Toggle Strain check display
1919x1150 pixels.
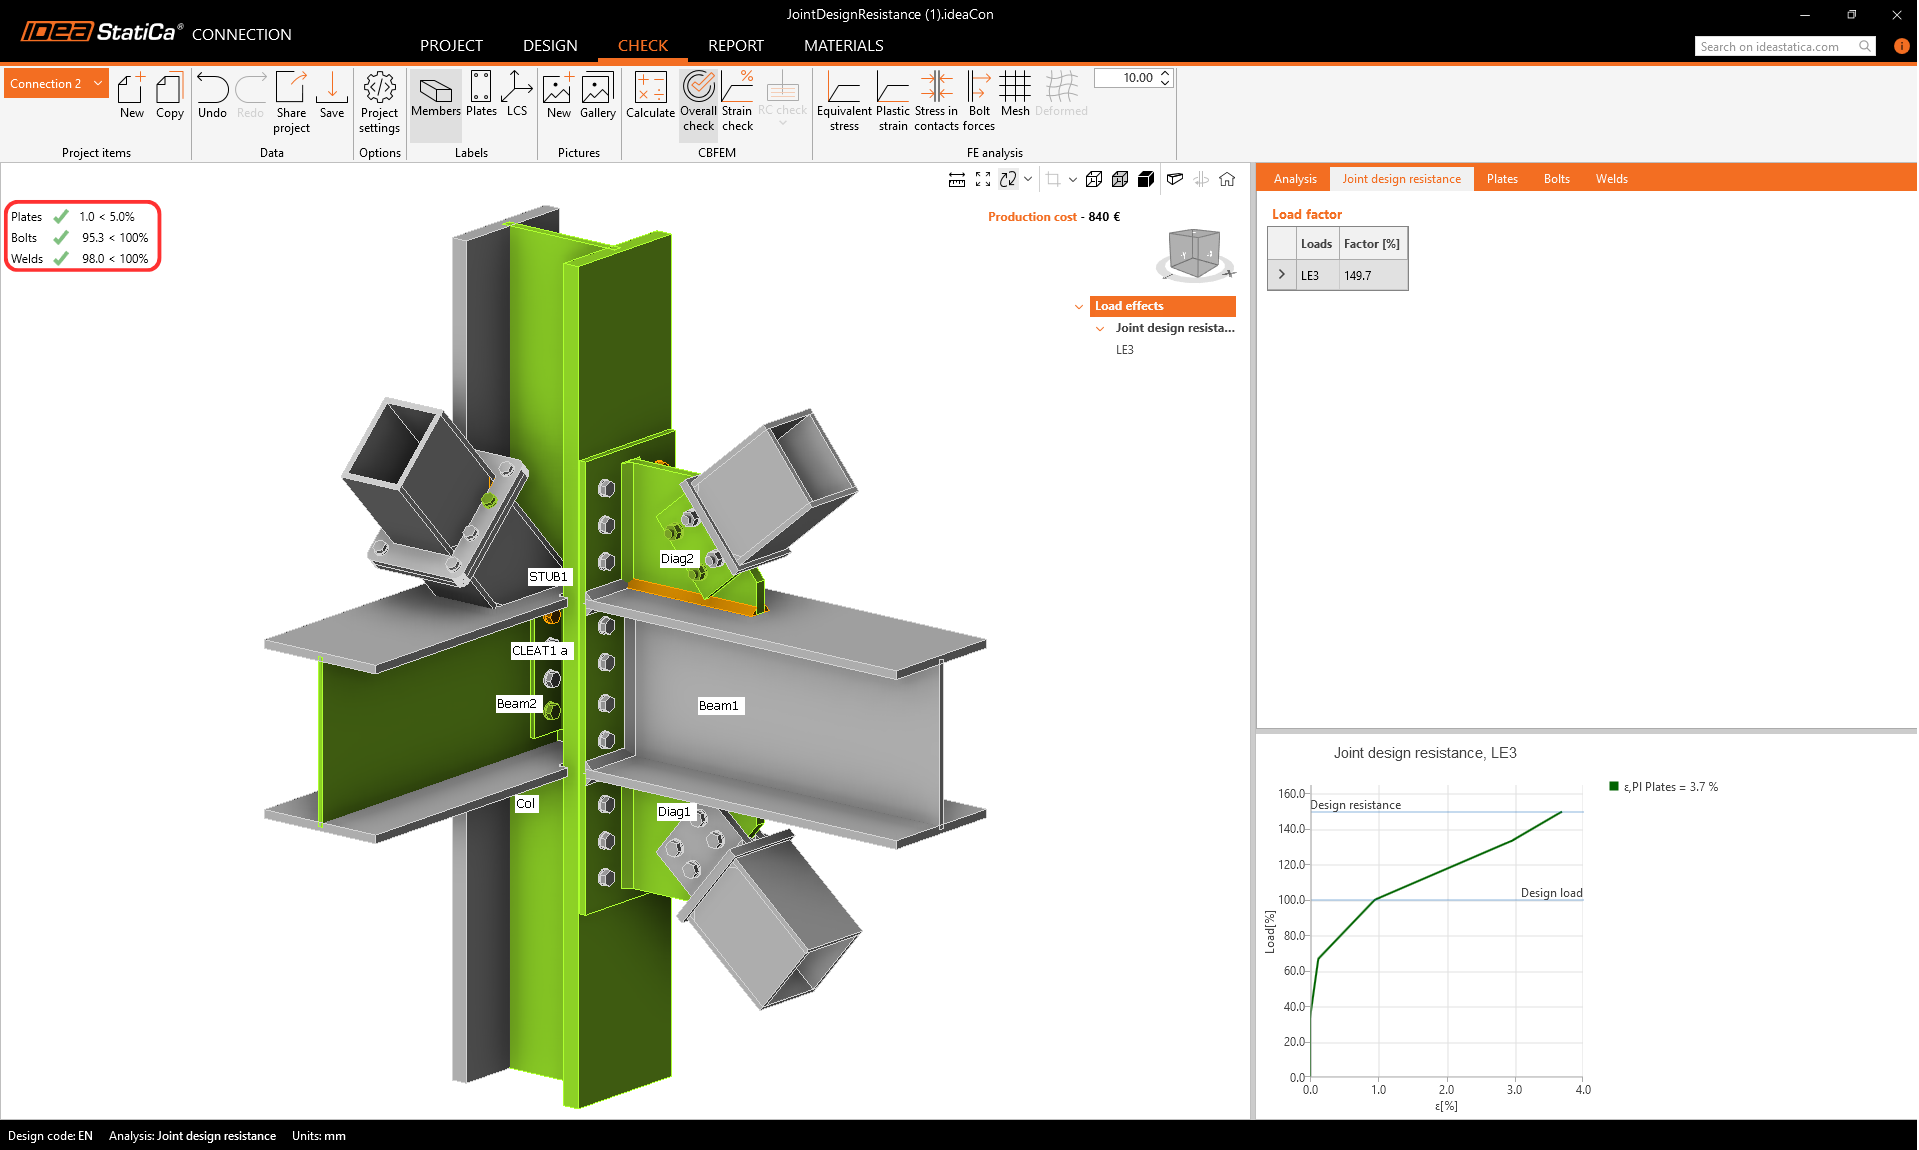(737, 102)
